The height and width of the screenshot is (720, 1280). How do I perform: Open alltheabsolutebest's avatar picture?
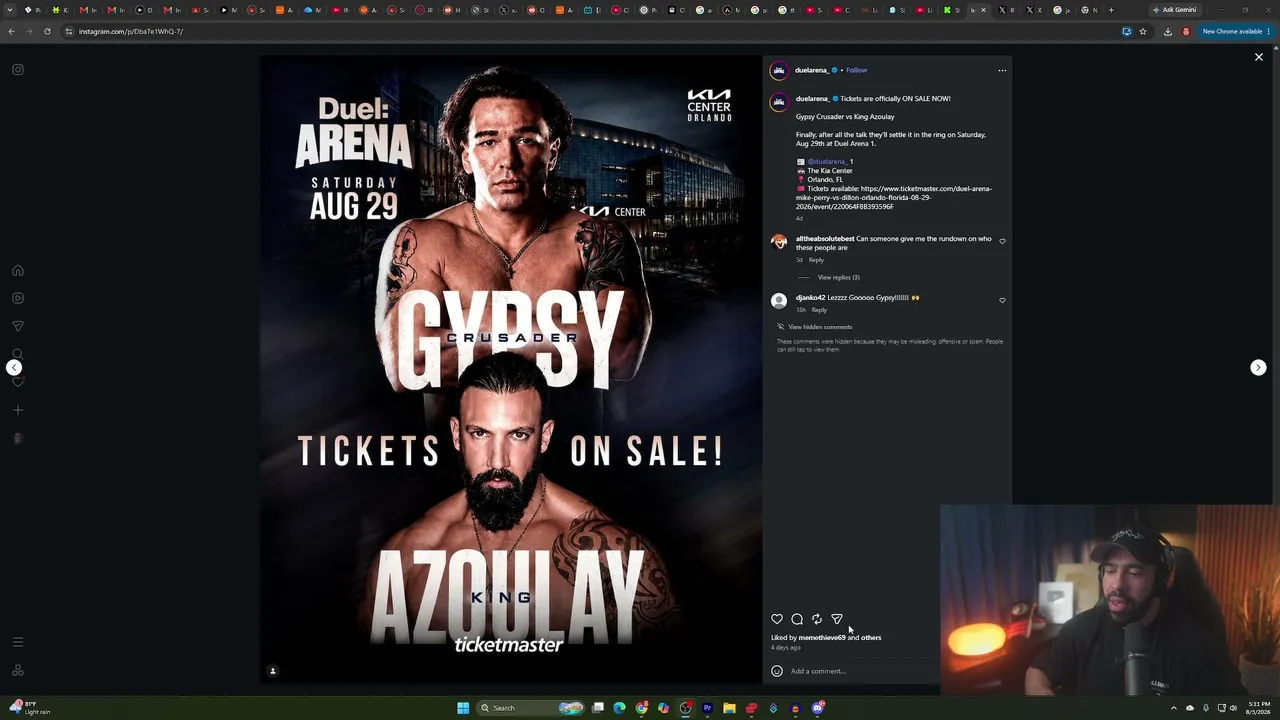click(779, 242)
